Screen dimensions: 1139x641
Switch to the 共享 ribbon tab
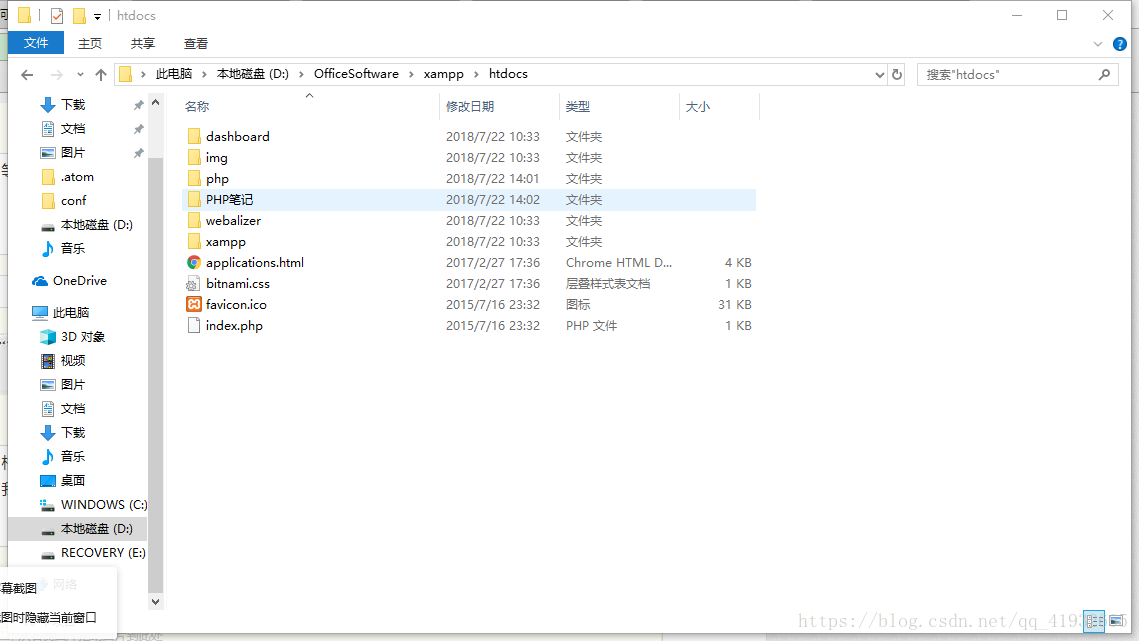[x=142, y=44]
